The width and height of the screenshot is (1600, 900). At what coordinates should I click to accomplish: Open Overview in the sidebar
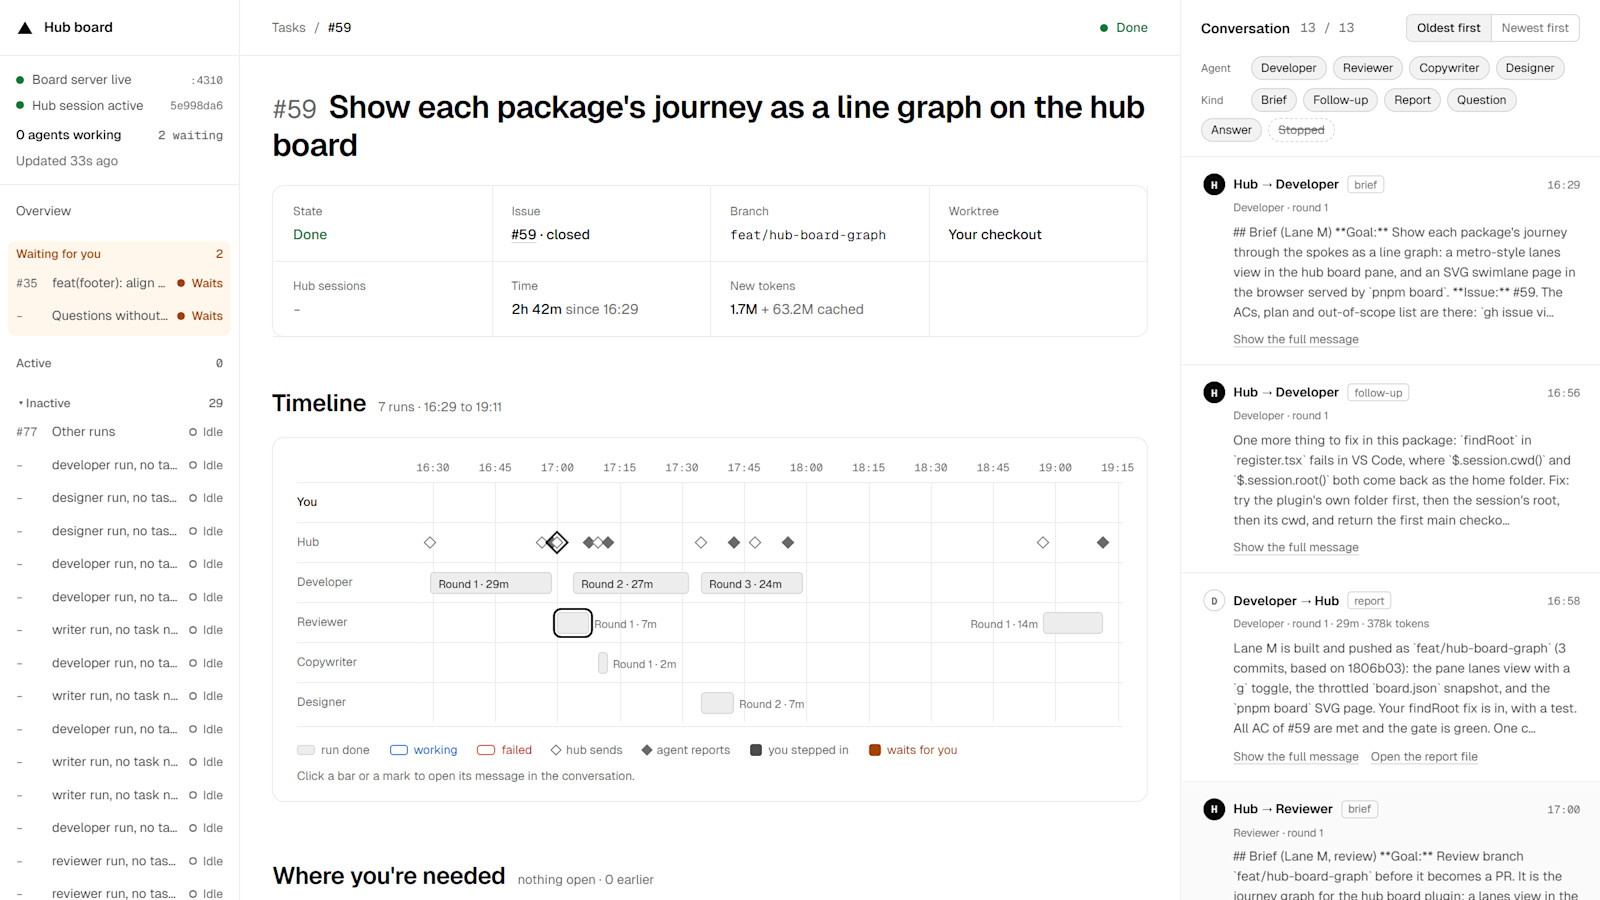point(44,211)
